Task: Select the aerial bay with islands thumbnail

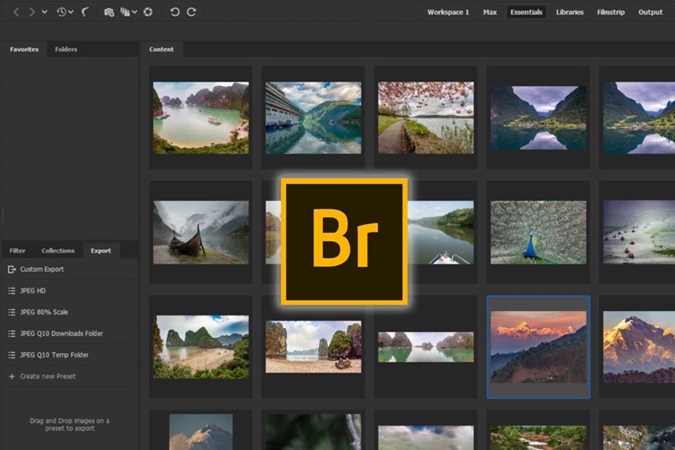Action: coord(201,118)
